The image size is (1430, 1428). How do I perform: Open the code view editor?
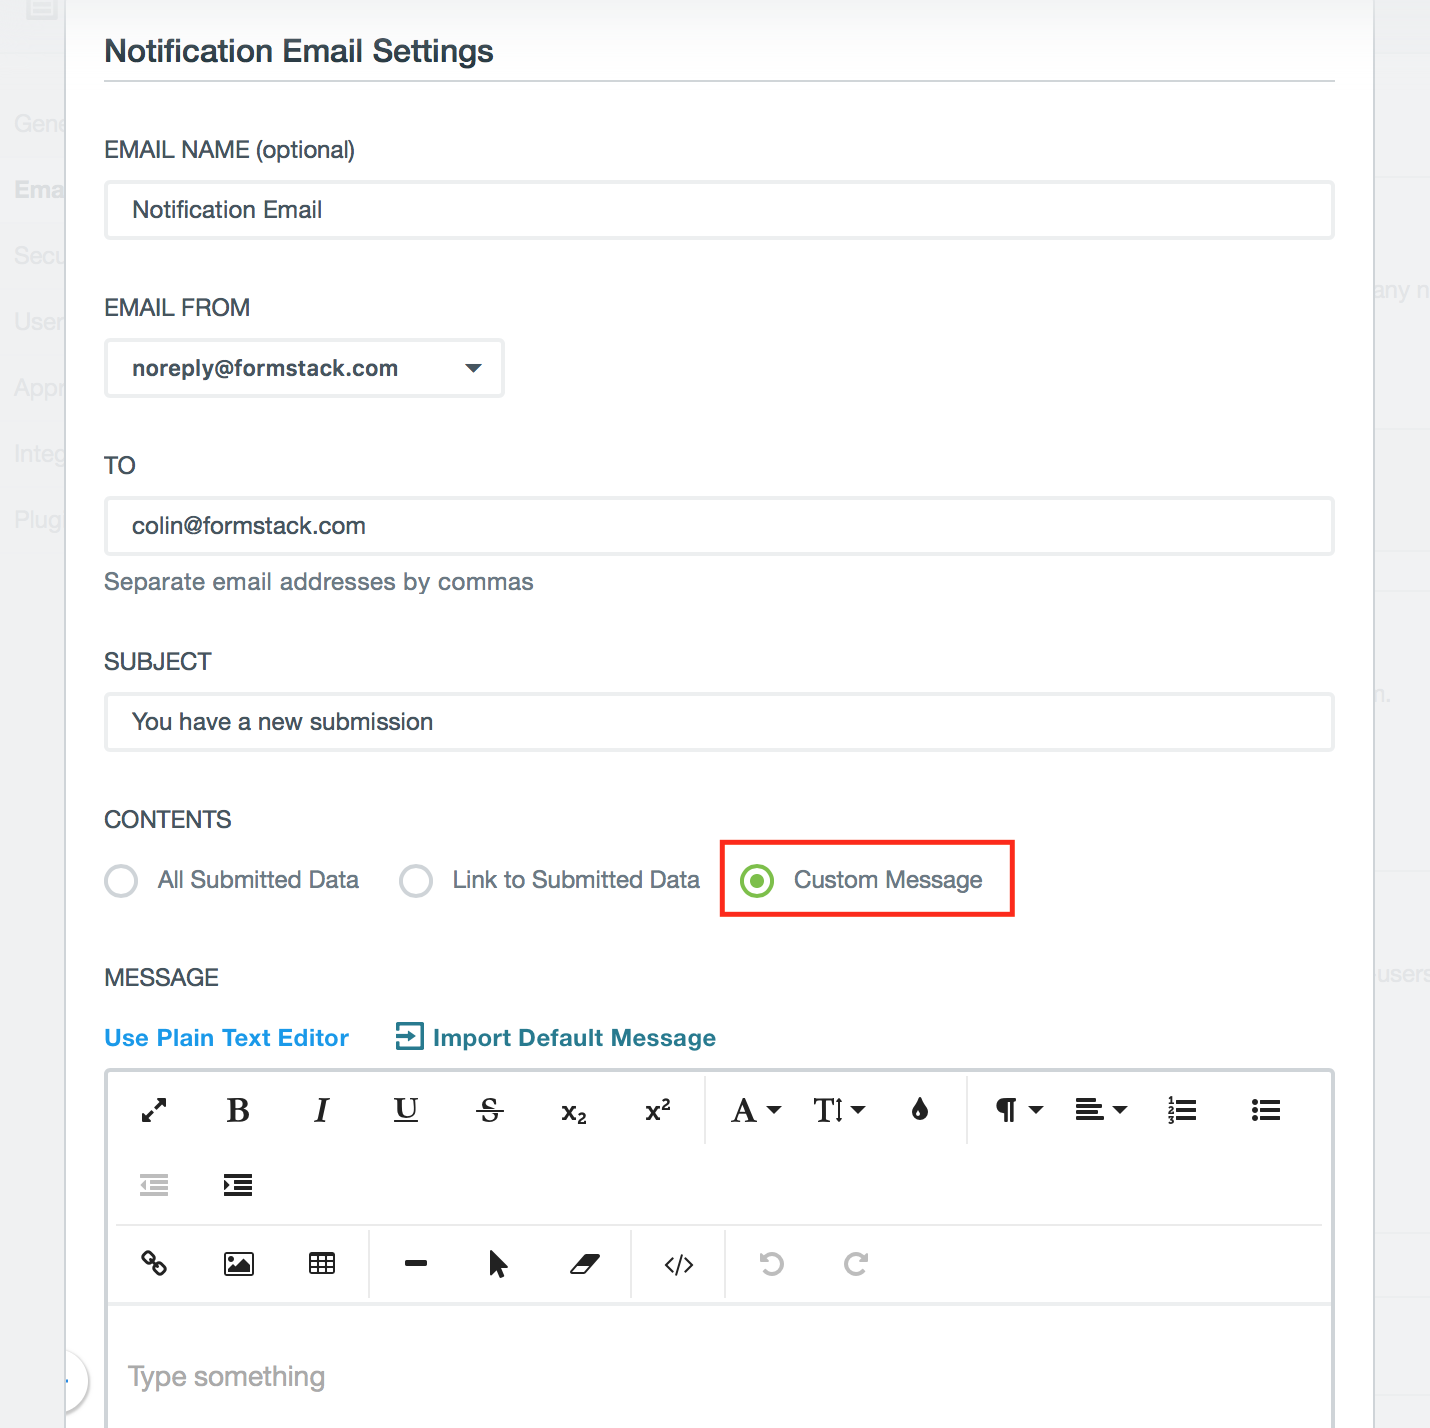[x=678, y=1264]
